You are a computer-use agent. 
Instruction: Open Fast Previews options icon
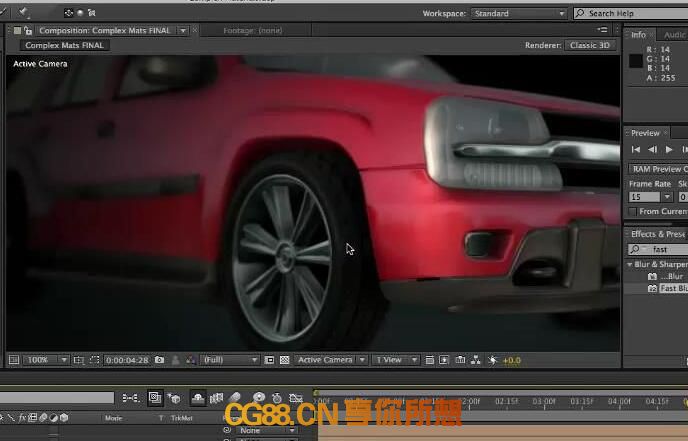(444, 360)
